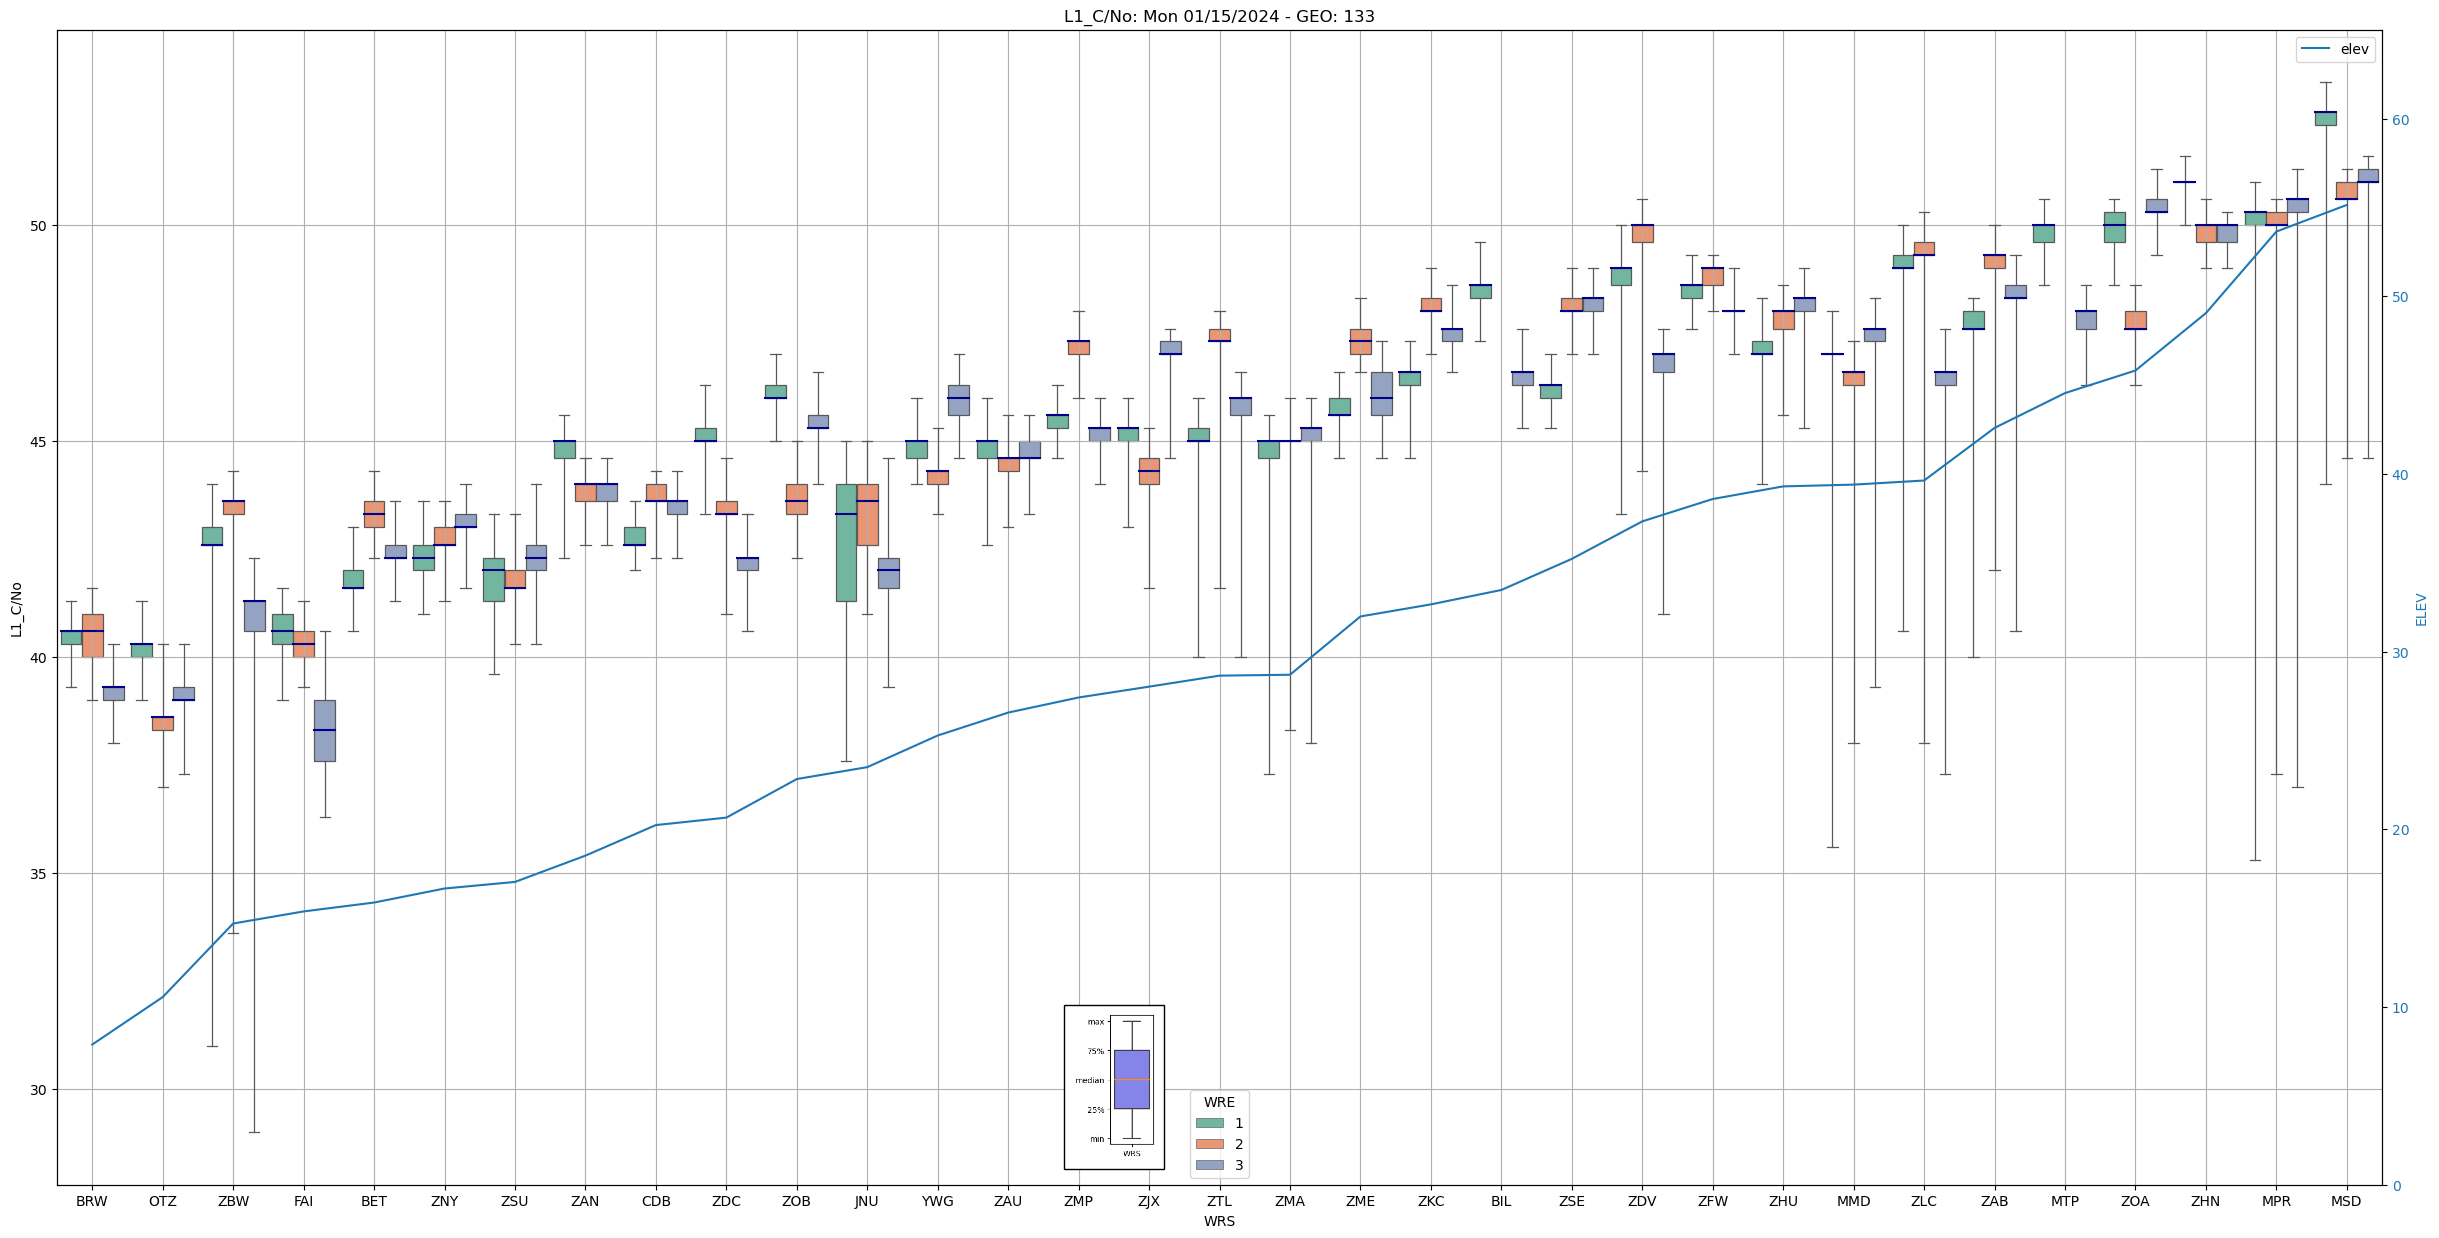Screen dimensions: 2439x1238
Task: Click the green MSD WRE 1 box near top
Action: (x=2326, y=118)
